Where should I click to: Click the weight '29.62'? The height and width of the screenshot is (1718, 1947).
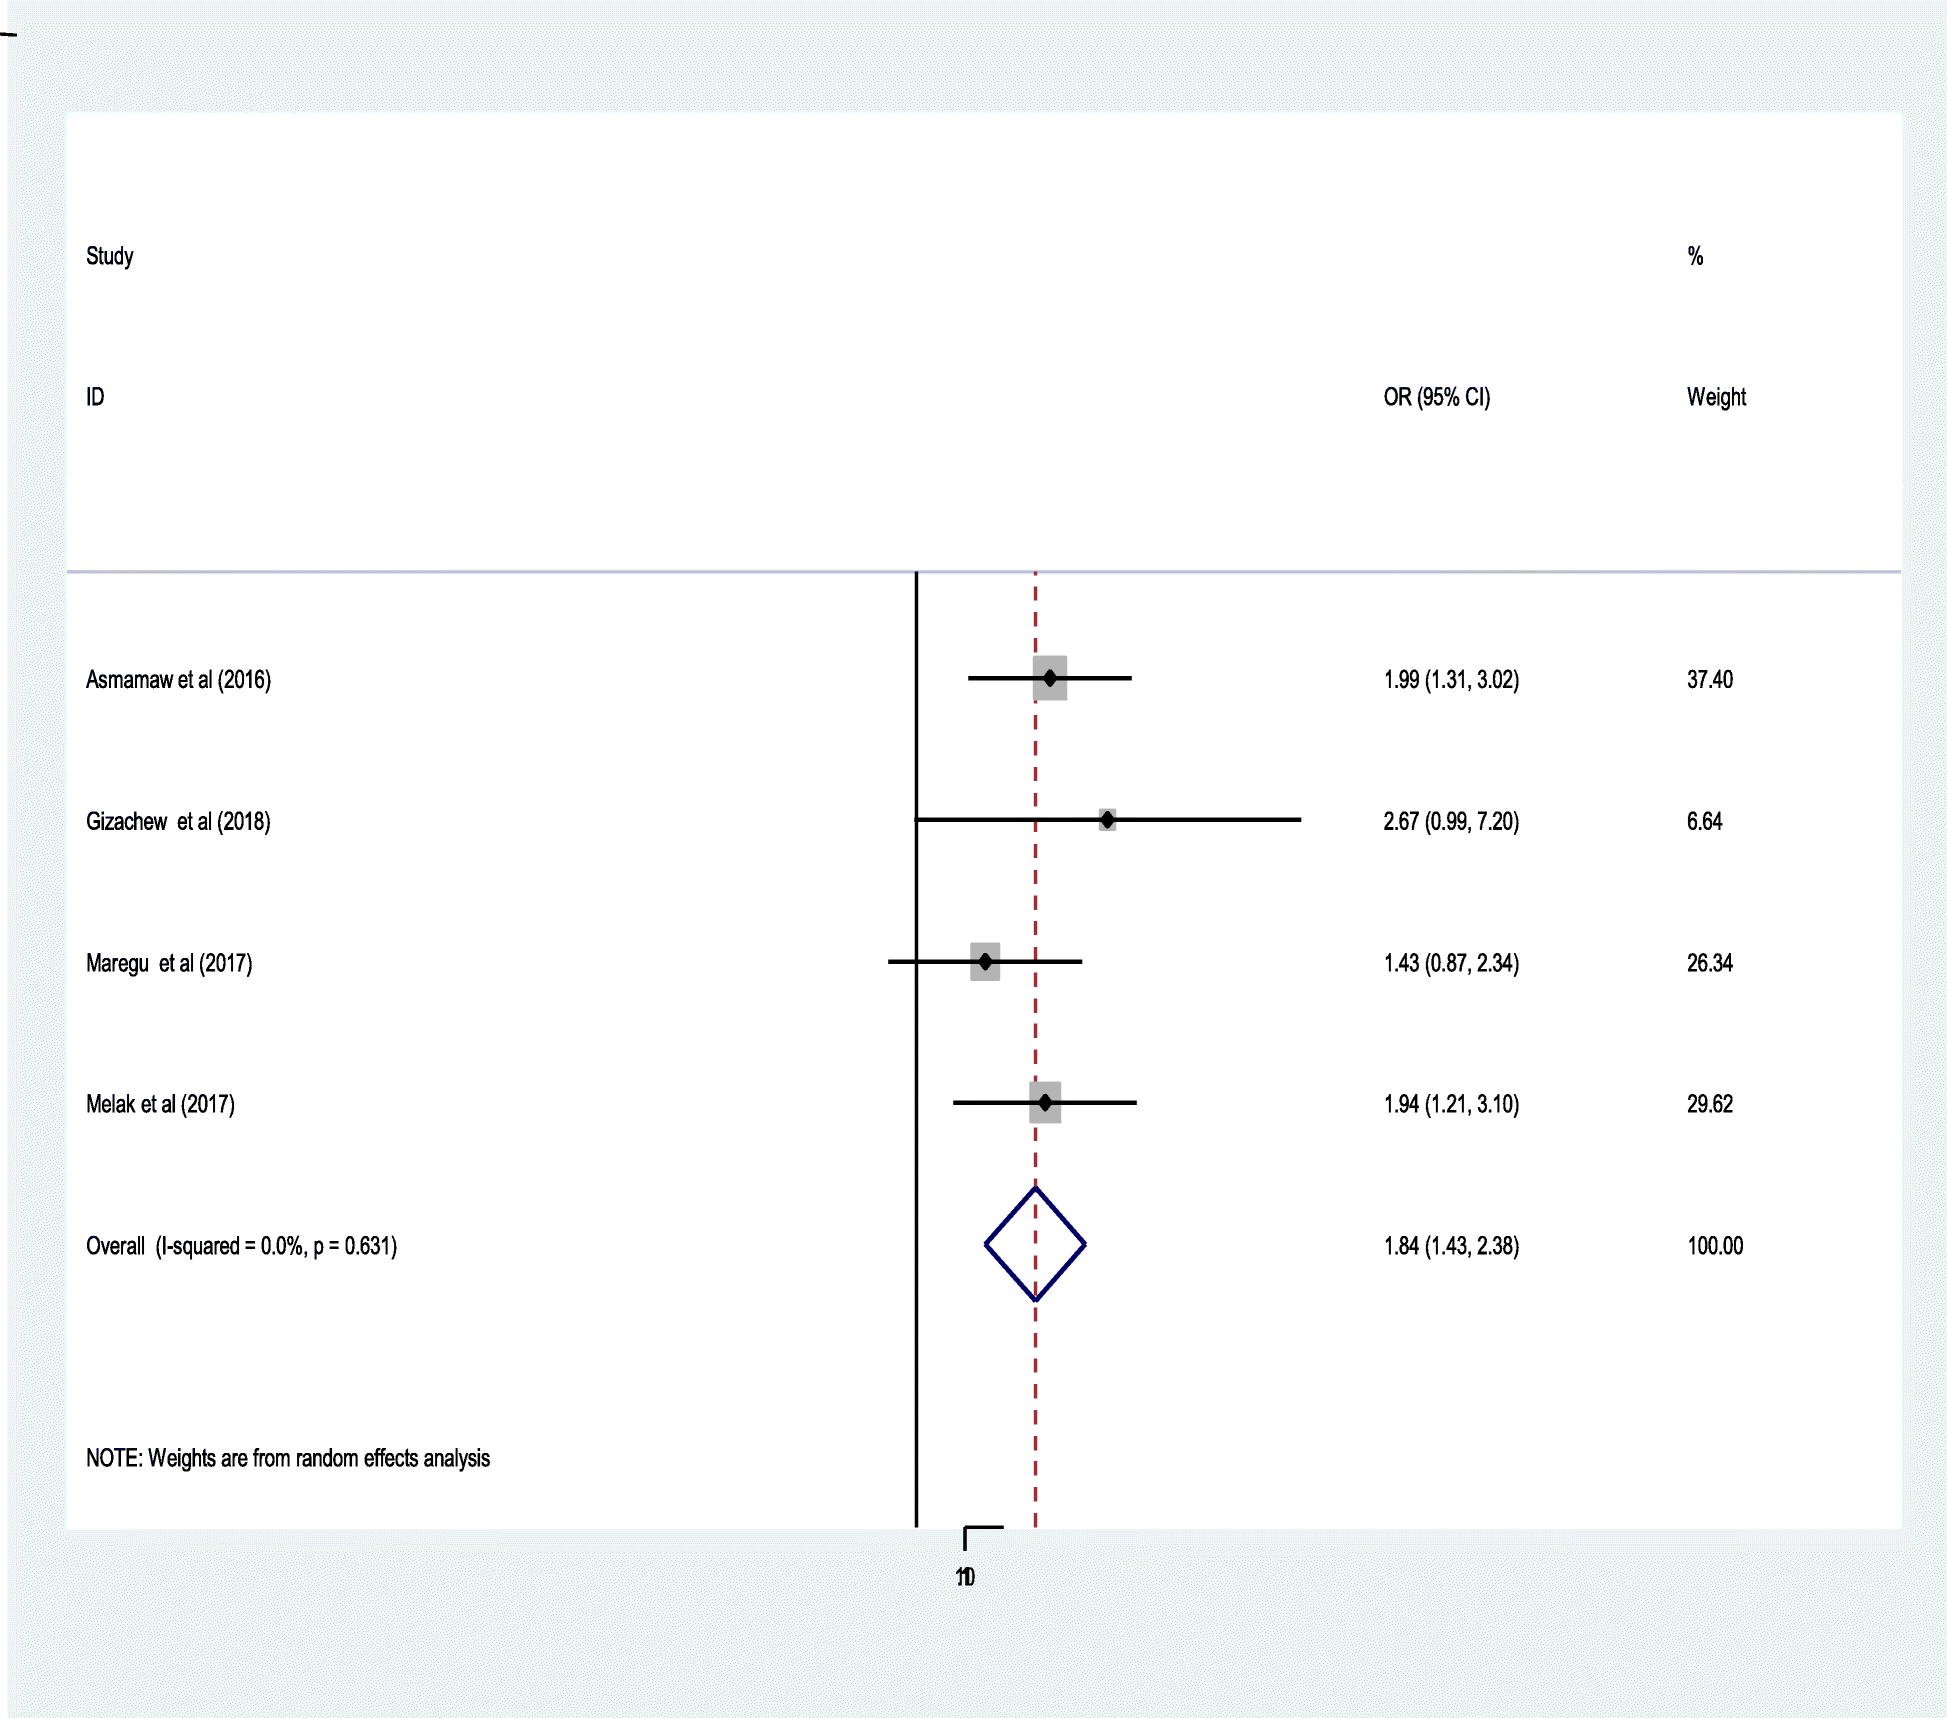click(1710, 1104)
